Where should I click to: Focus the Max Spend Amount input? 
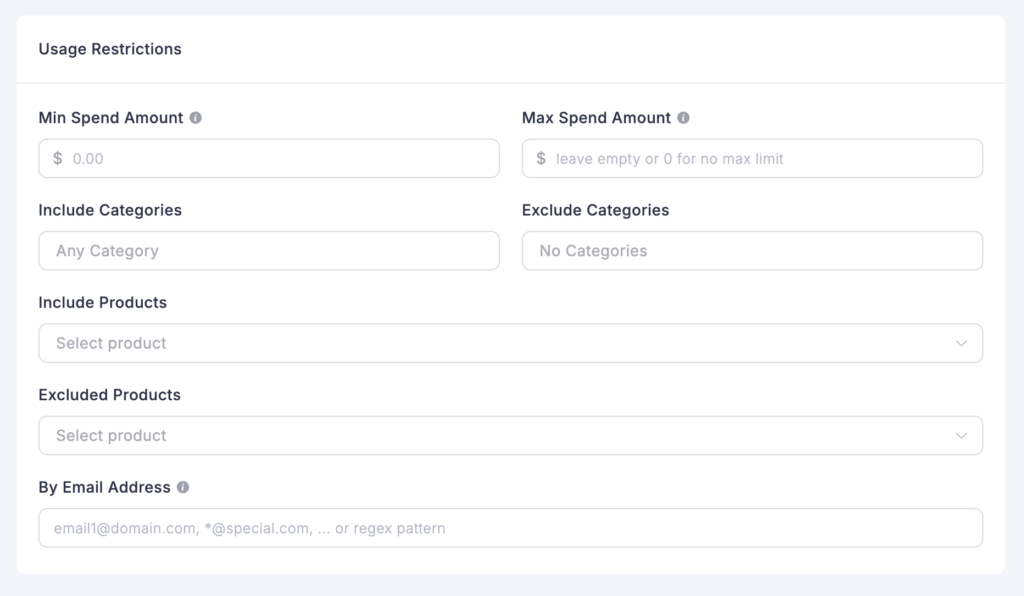point(762,158)
